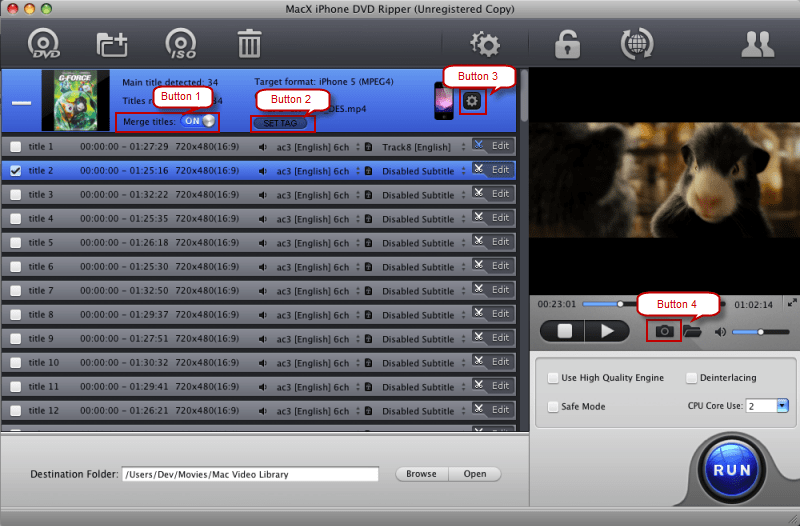
Task: Open subtitle selector for title 8
Action: point(423,315)
